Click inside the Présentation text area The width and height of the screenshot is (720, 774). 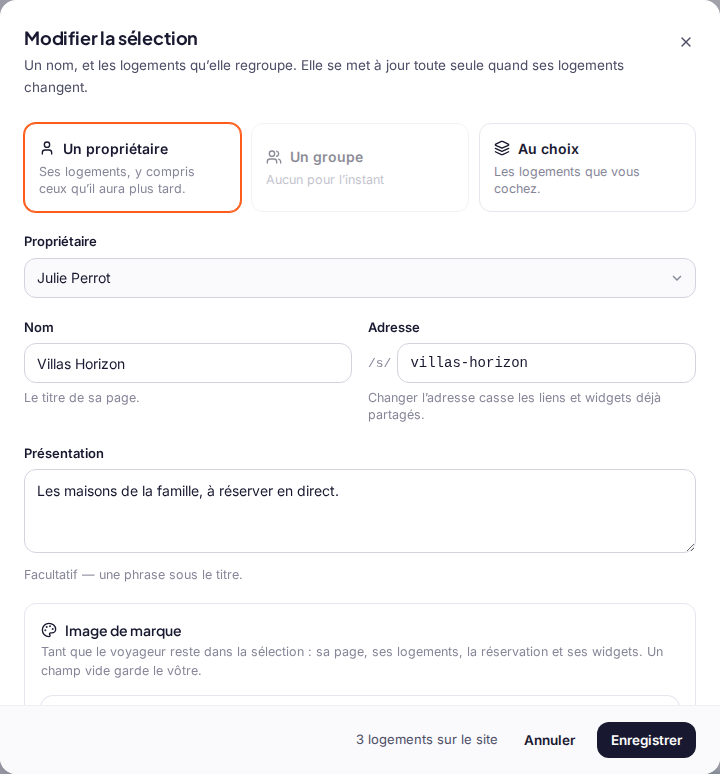point(360,511)
